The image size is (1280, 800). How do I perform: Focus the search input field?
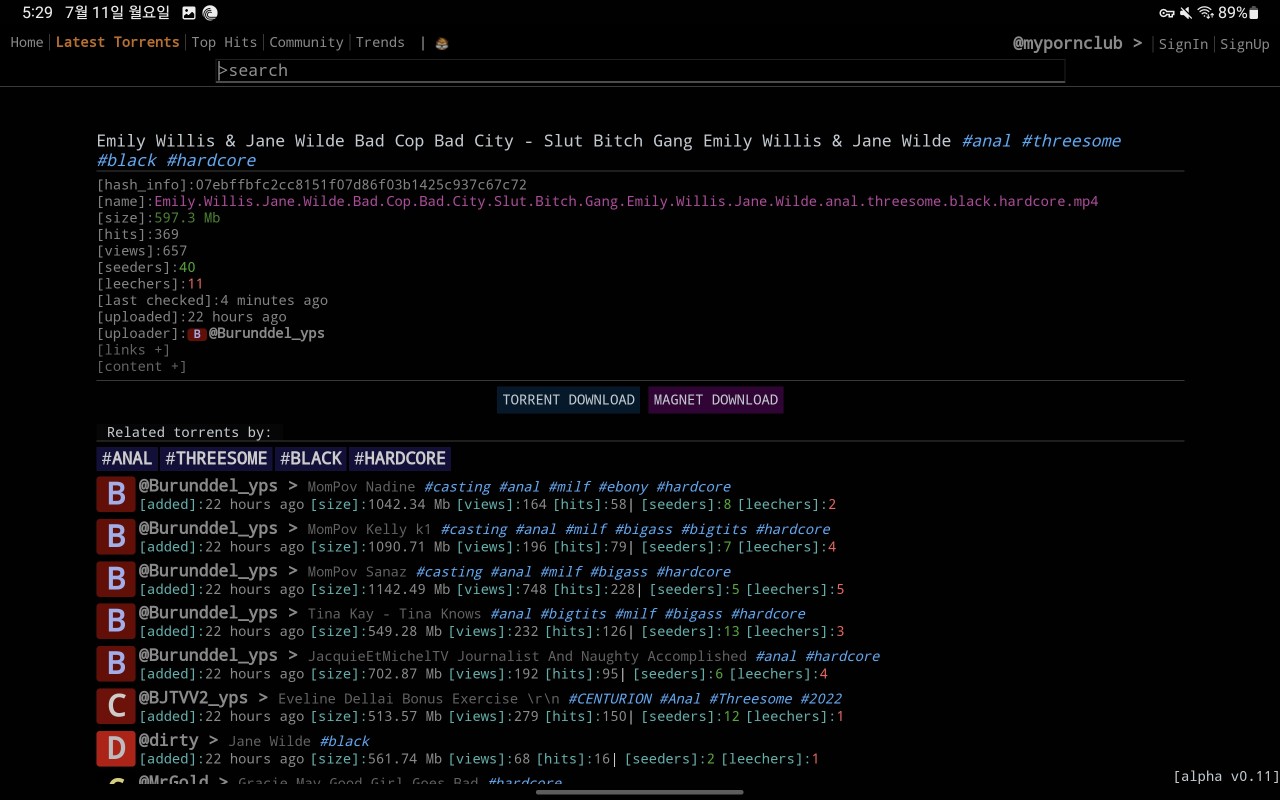point(640,71)
